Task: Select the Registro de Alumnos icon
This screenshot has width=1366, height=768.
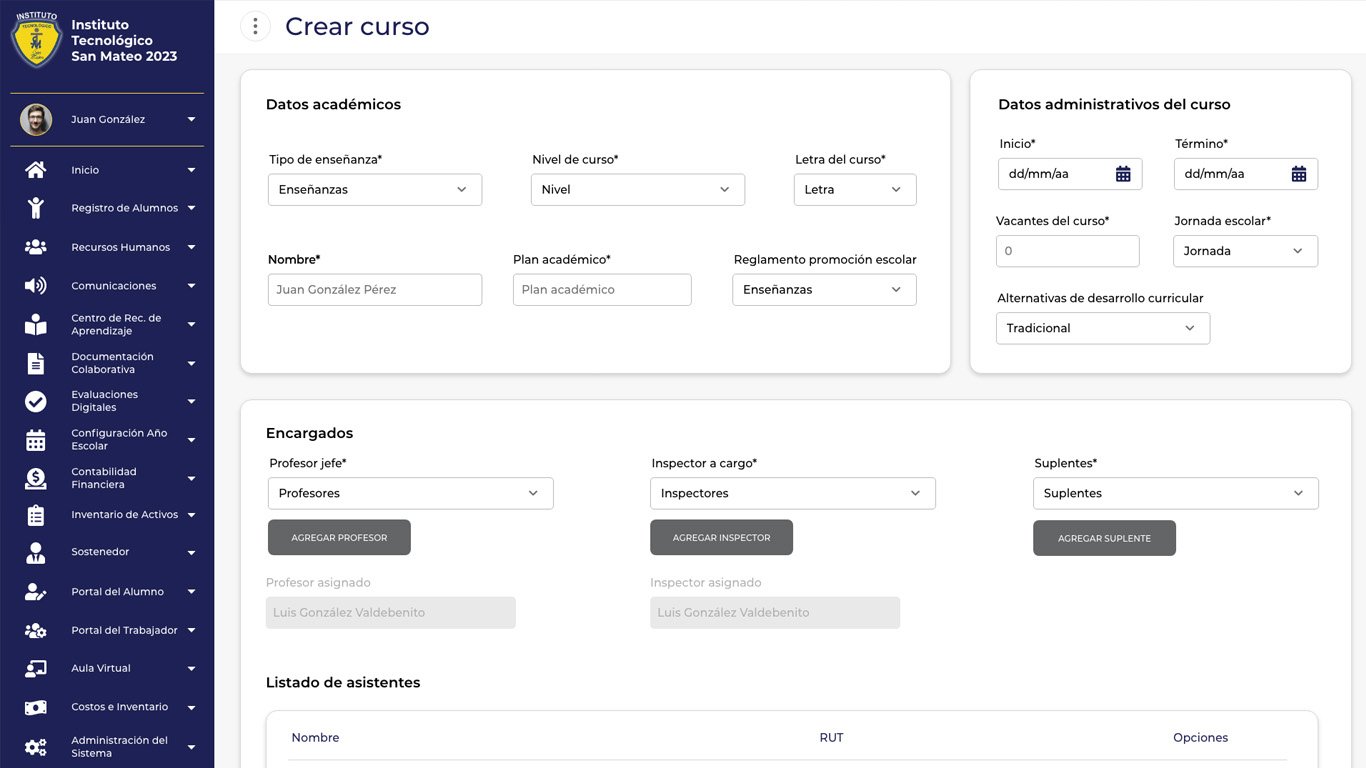Action: coord(36,207)
